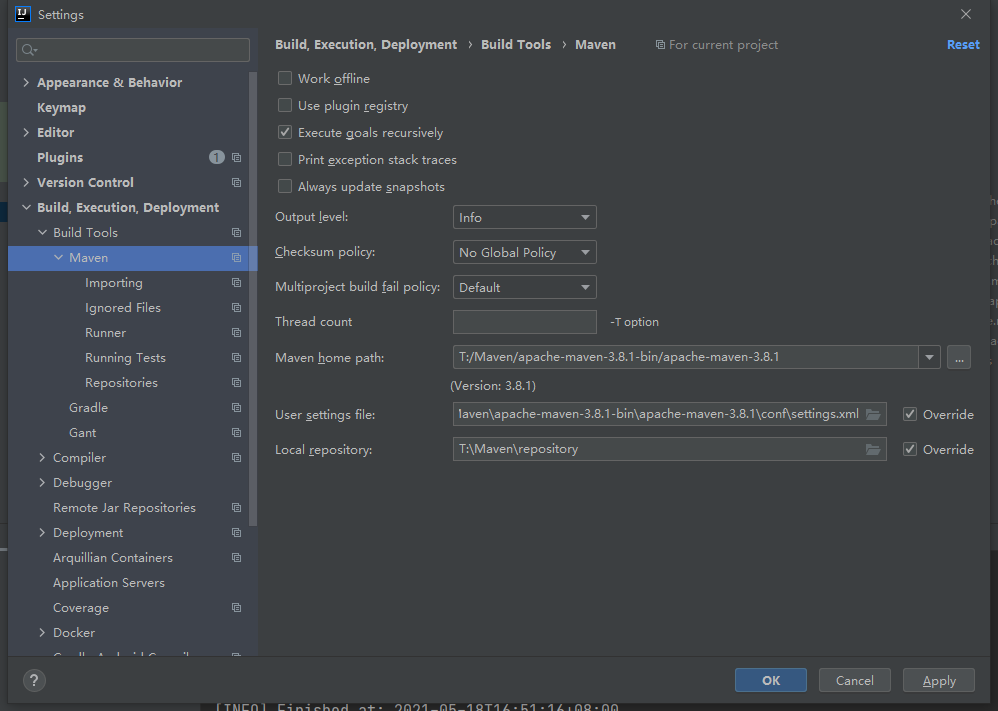Uncheck Override next to Local repository
This screenshot has width=998, height=711.
coord(909,449)
